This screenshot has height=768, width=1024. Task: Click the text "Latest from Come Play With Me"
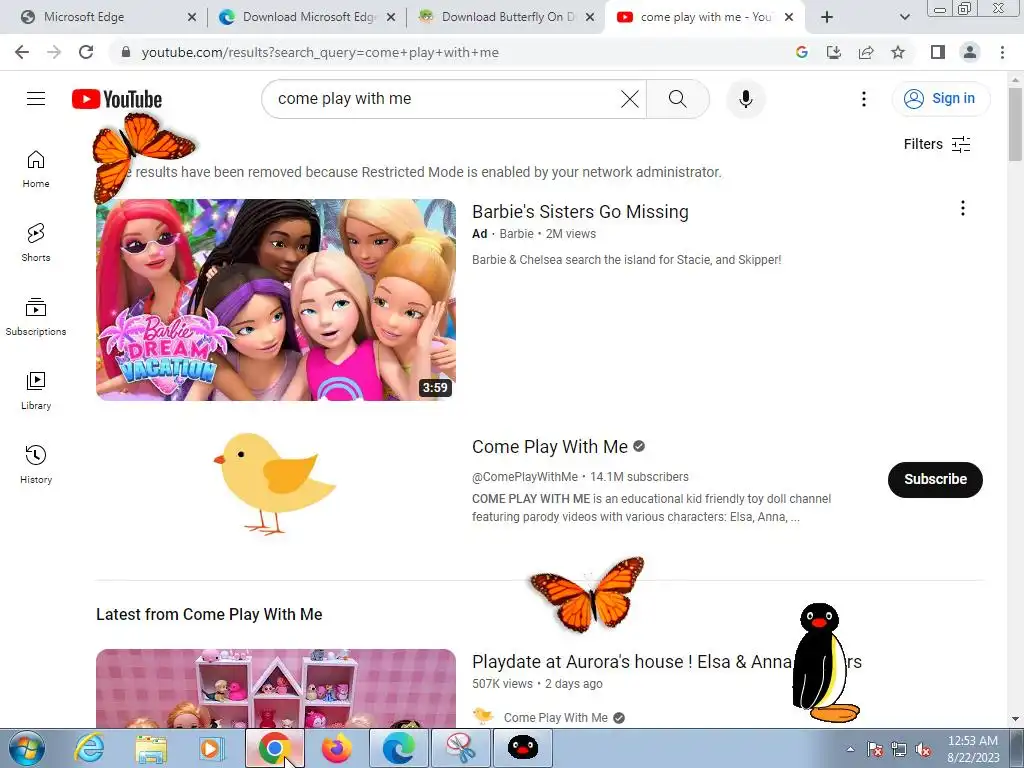click(x=209, y=615)
